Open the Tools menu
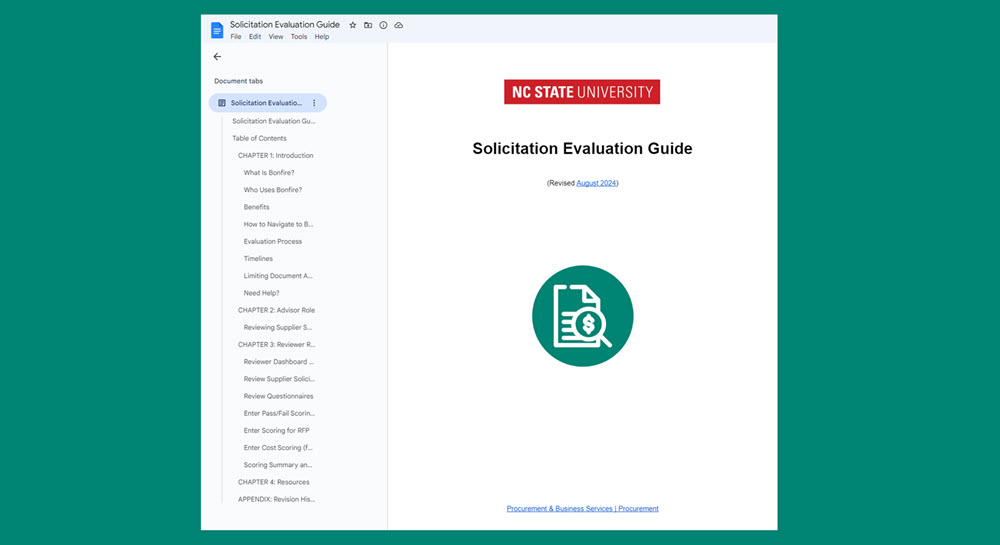This screenshot has width=1000, height=545. [298, 37]
